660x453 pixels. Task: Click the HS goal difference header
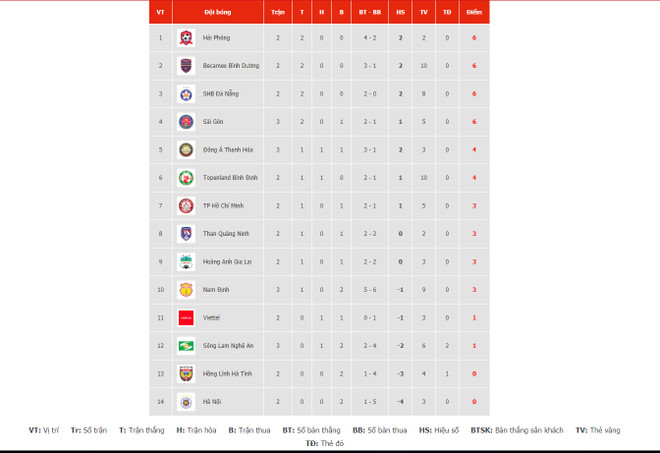pos(400,14)
